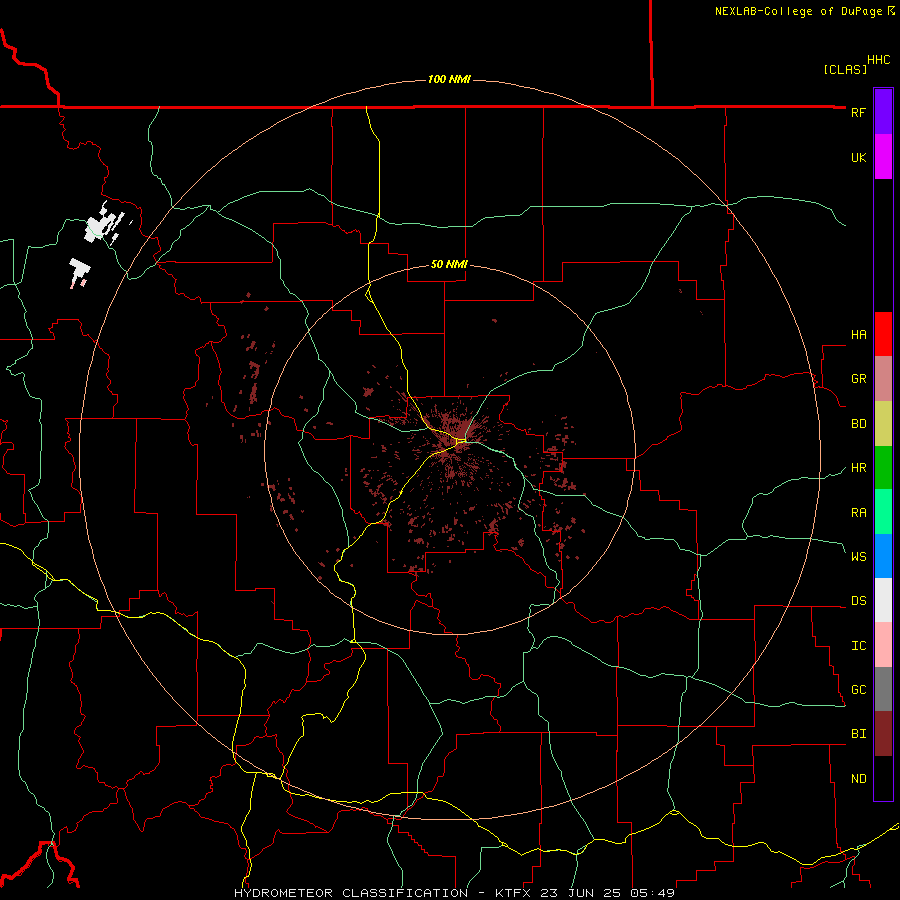
Task: Select the BD yellow color swatch
Action: click(883, 424)
